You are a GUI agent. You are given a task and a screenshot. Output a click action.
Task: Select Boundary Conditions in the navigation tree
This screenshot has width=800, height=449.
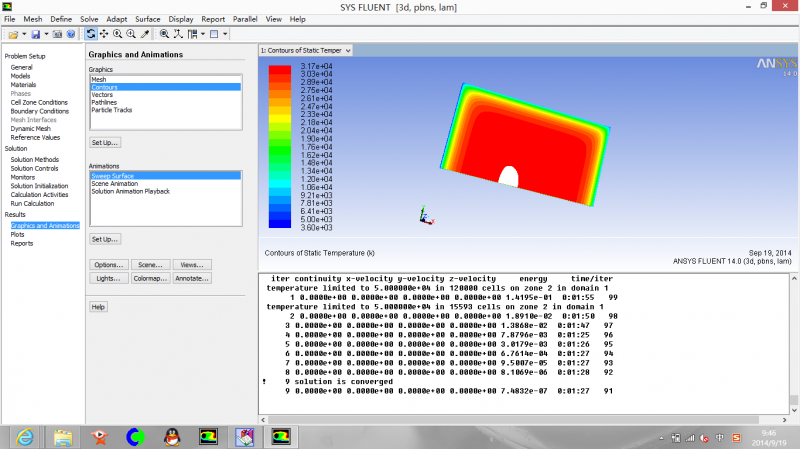39,110
